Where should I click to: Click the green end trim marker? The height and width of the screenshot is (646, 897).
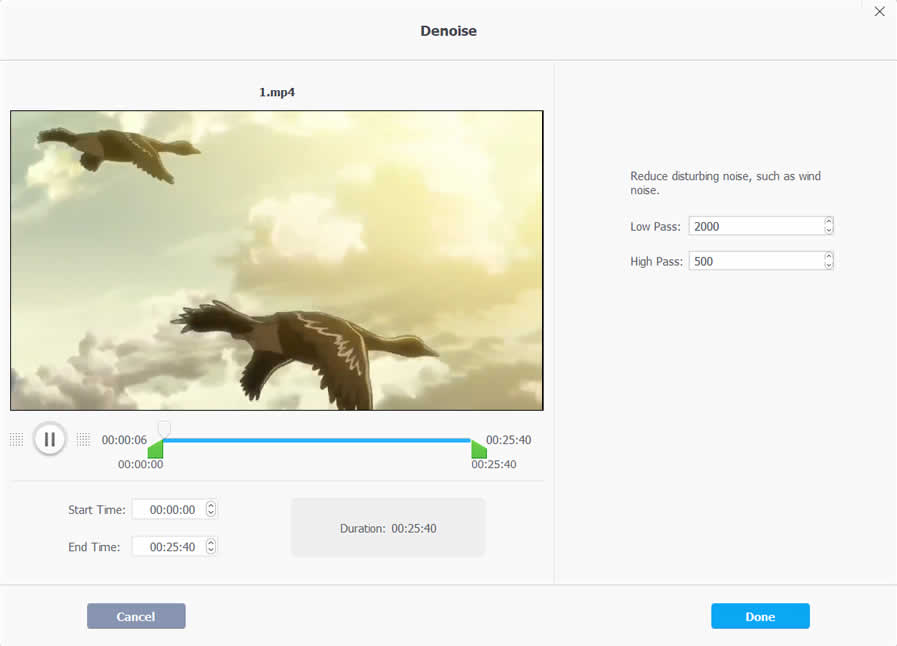[x=479, y=450]
